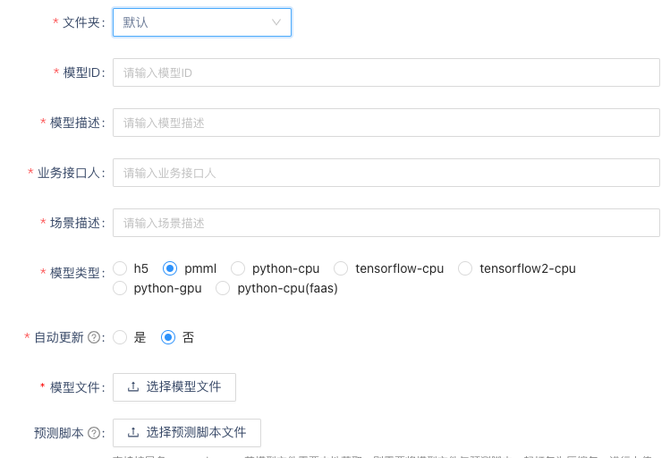The width and height of the screenshot is (670, 458).
Task: Select the pmml model type radio
Action: tap(170, 268)
